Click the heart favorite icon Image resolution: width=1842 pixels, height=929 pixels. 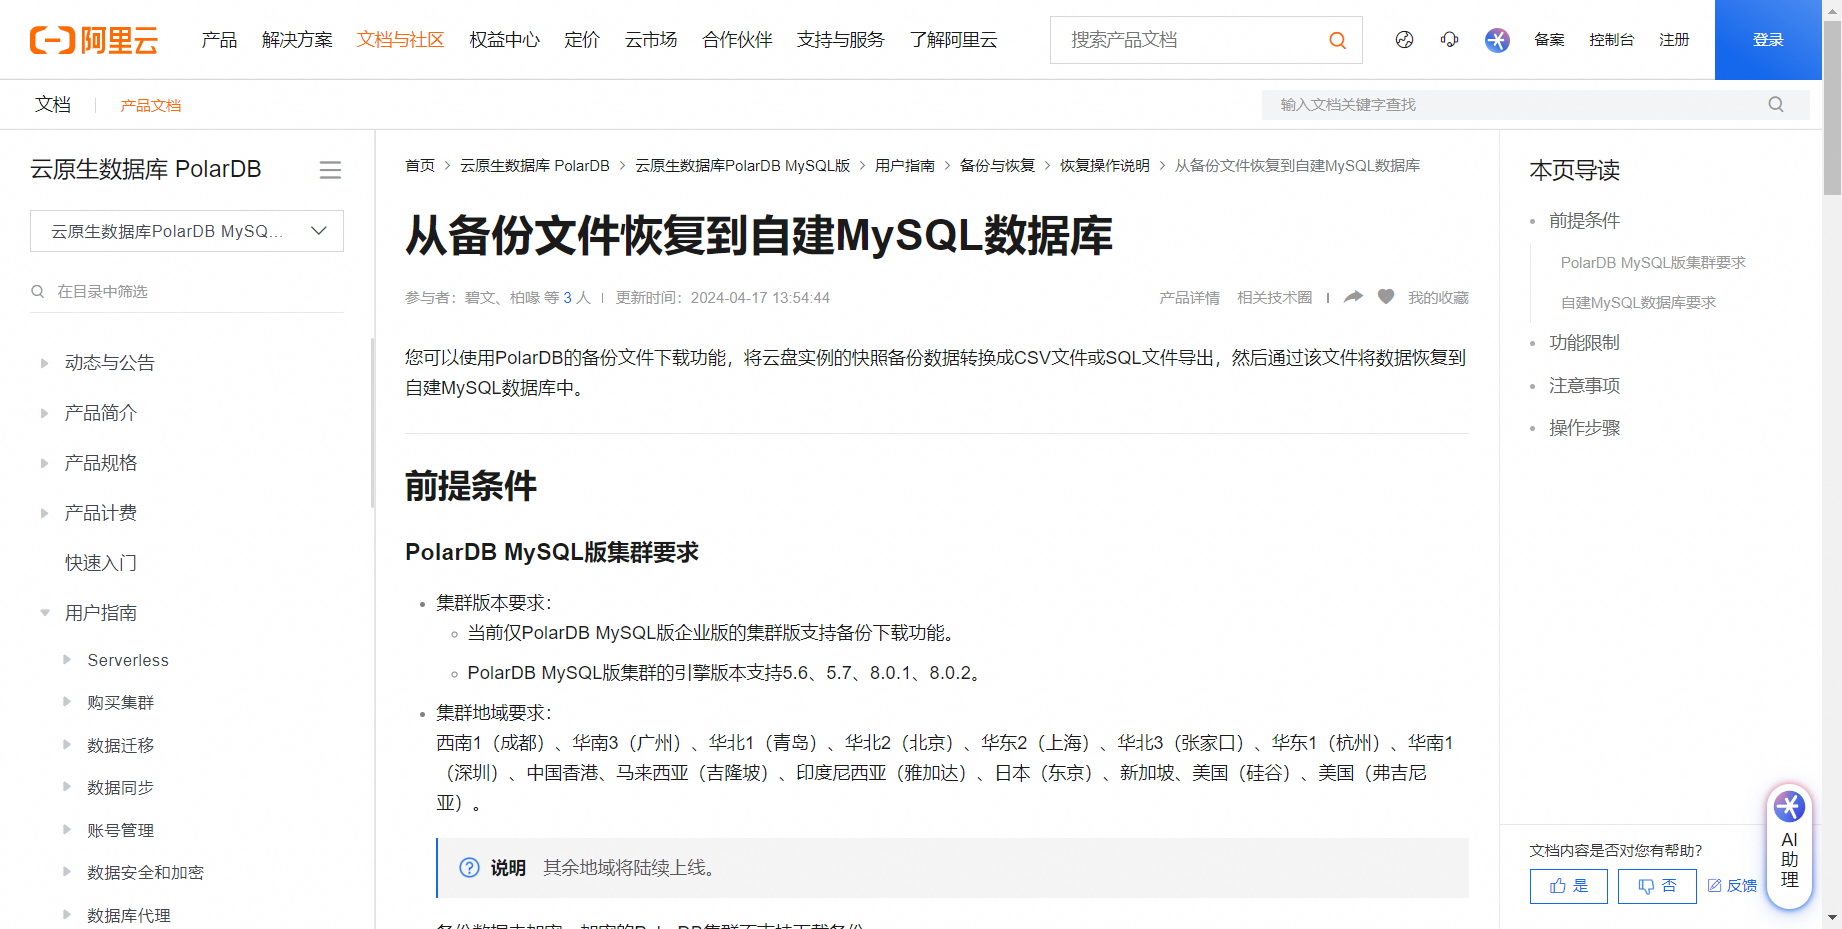coord(1386,297)
